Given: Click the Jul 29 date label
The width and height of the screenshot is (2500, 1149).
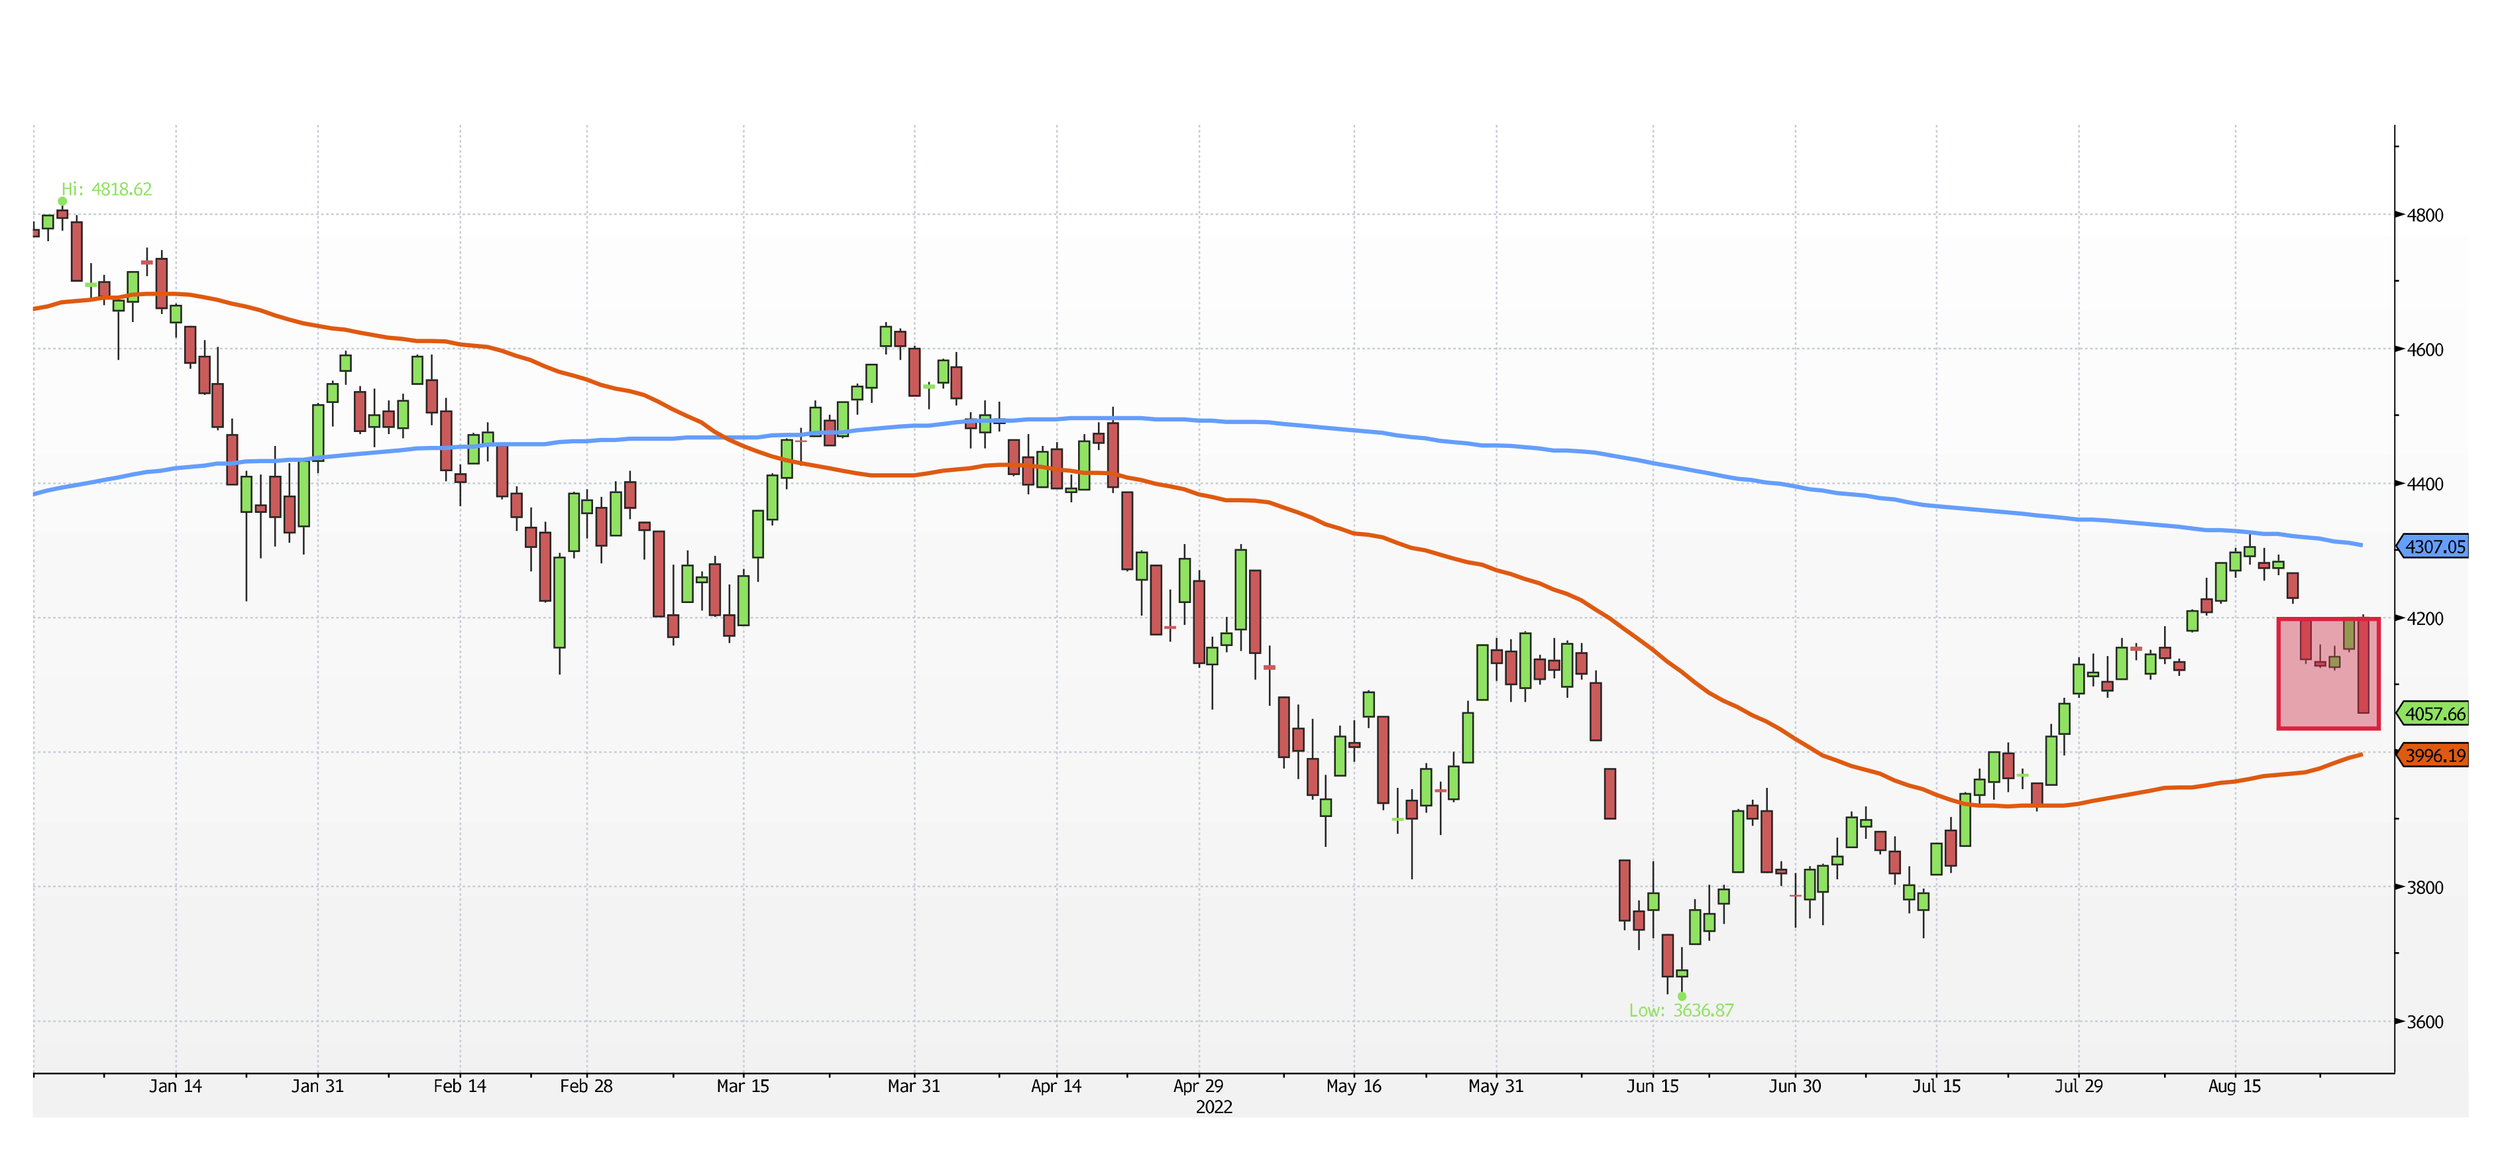Looking at the screenshot, I should pyautogui.click(x=2078, y=1087).
